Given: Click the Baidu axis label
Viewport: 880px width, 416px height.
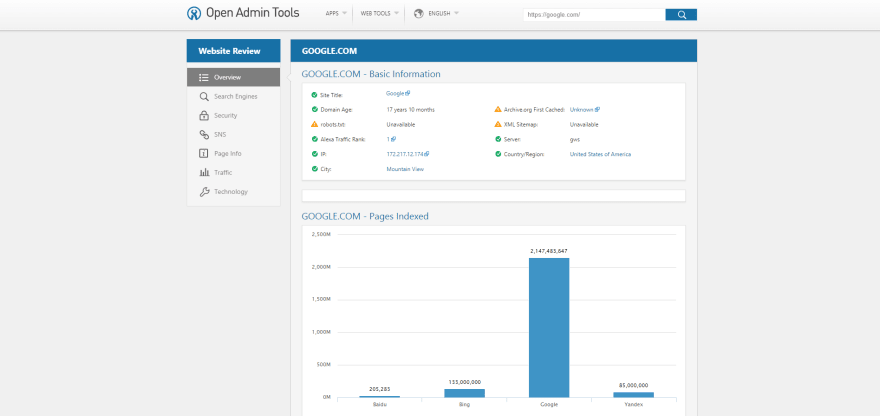Looking at the screenshot, I should coord(380,404).
